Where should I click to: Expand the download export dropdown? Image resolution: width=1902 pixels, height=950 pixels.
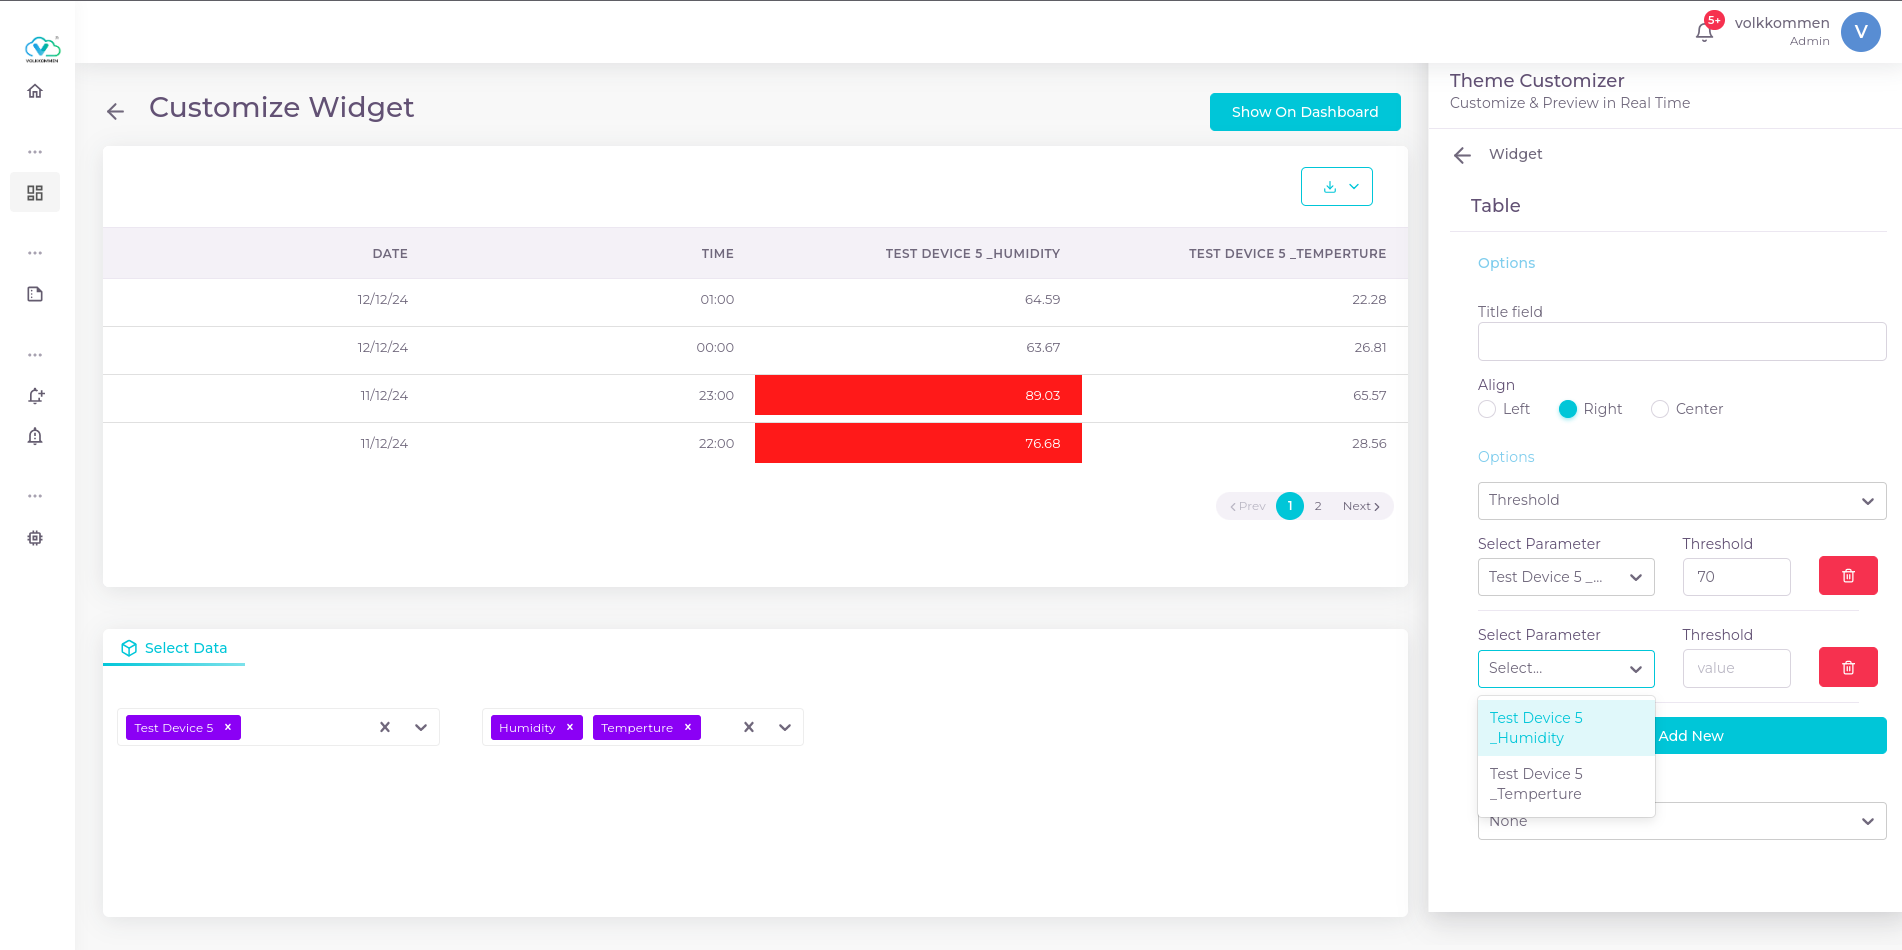coord(1336,187)
